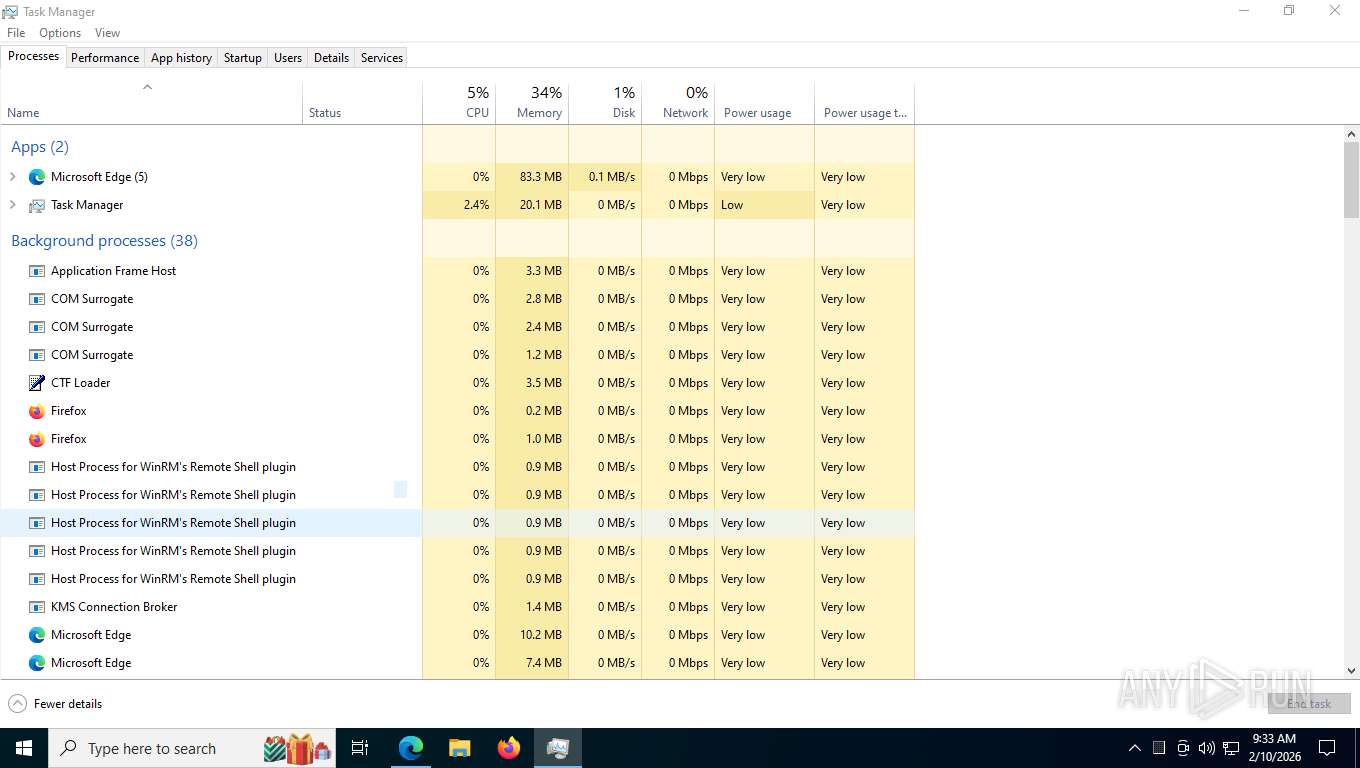Switch to the Performance tab
Viewport: 1360px width, 768px height.
tap(105, 58)
